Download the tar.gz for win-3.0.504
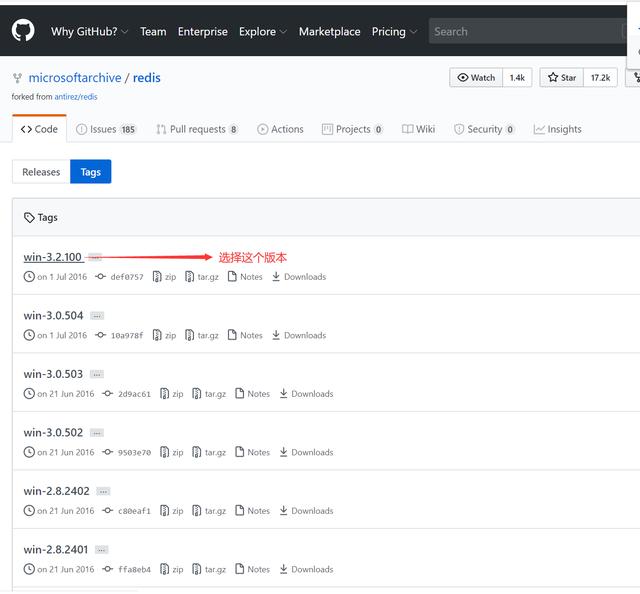The height and width of the screenshot is (594, 640). pyautogui.click(x=202, y=336)
